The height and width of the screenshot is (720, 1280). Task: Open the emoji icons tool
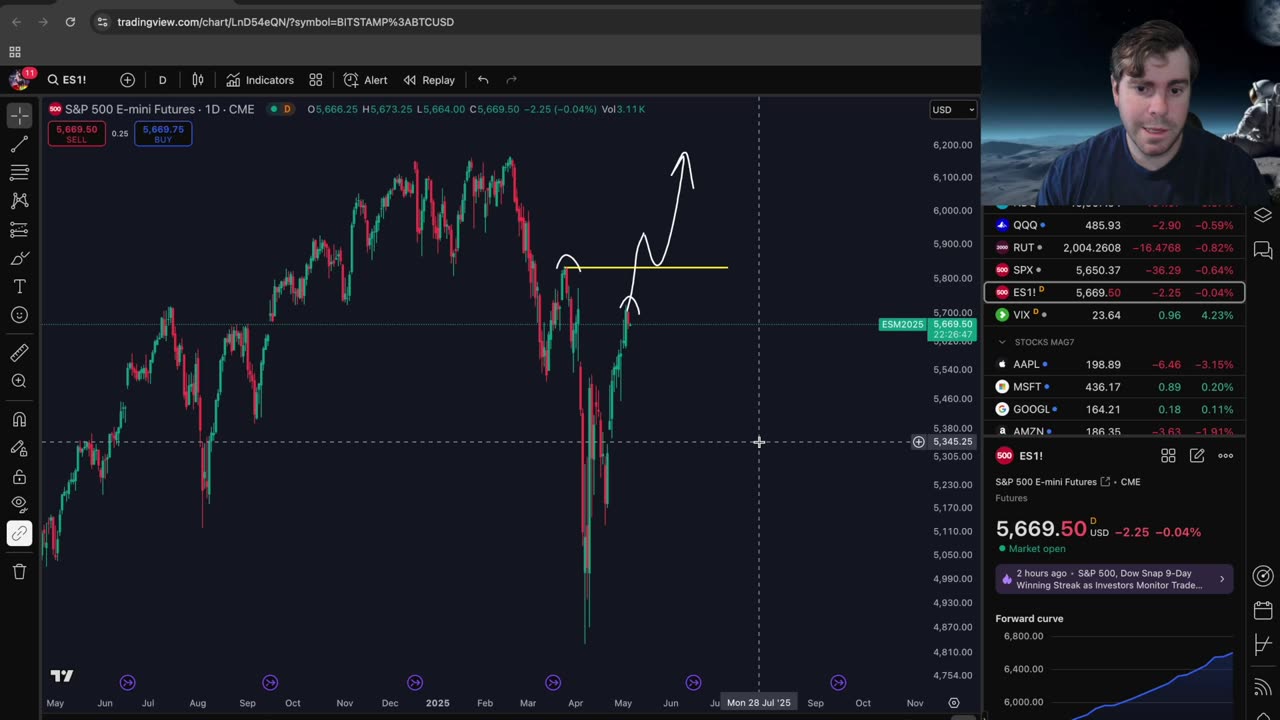(19, 316)
